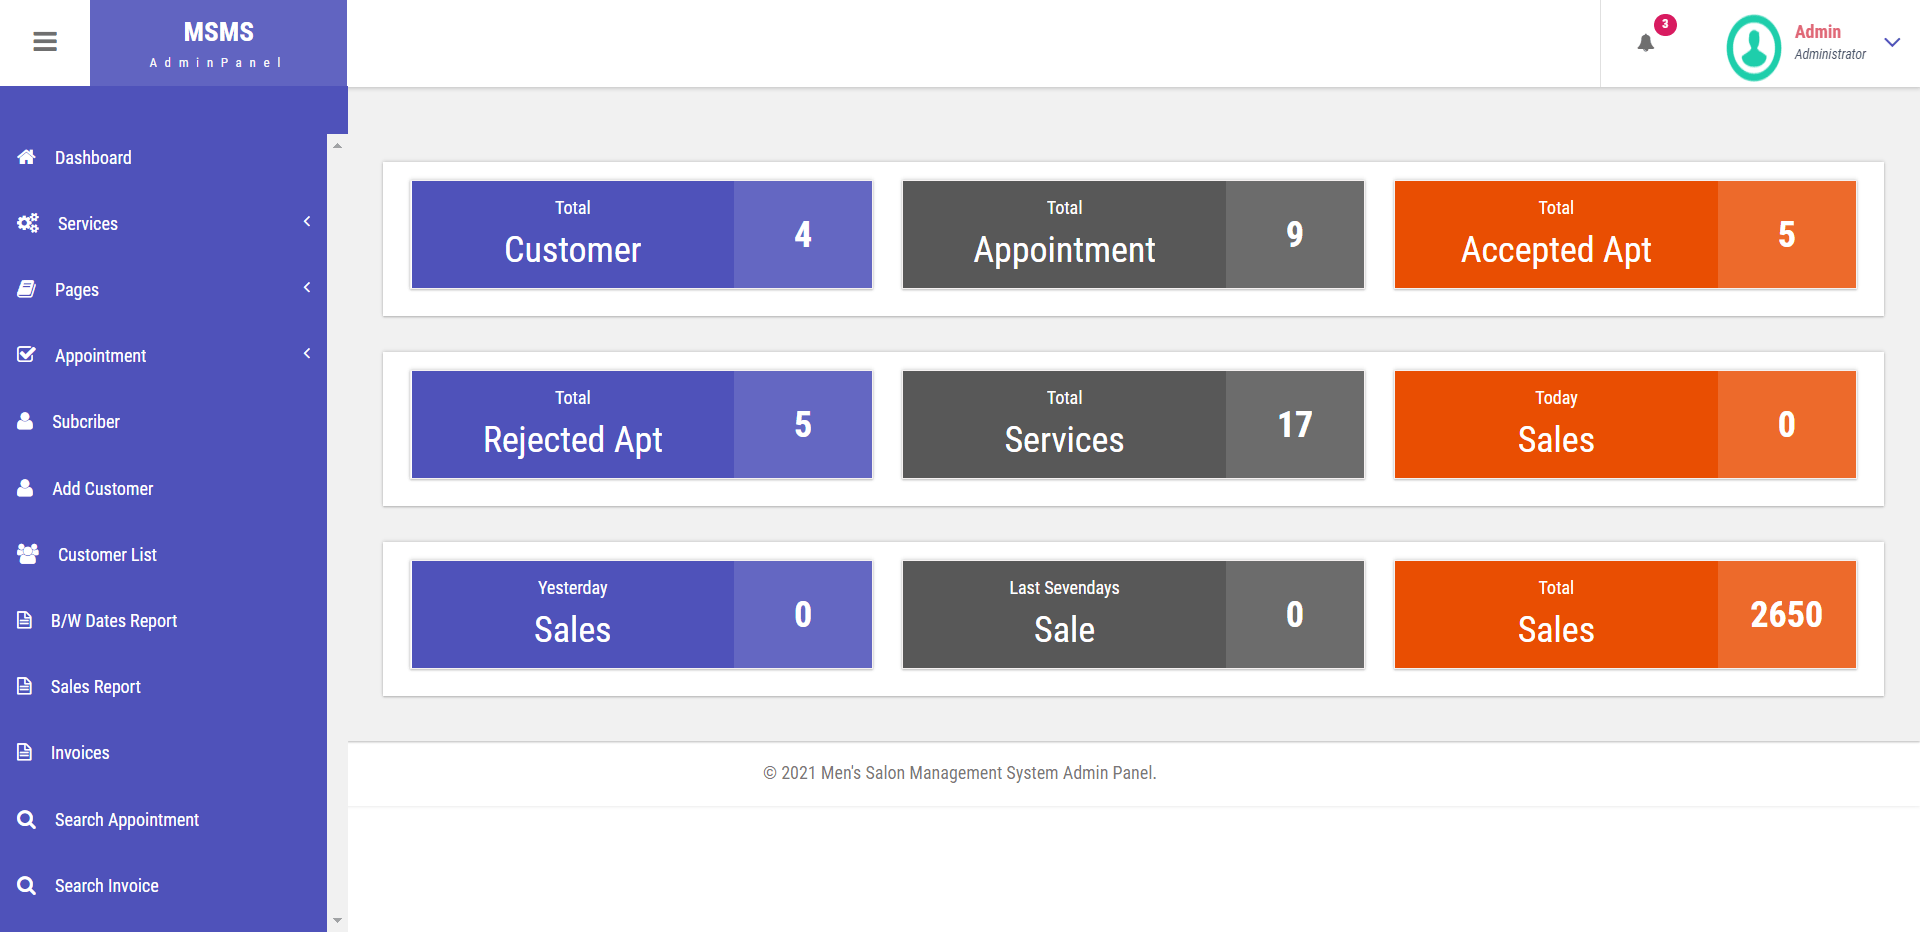Click the Dashboard home icon
Image resolution: width=1920 pixels, height=932 pixels.
(27, 157)
